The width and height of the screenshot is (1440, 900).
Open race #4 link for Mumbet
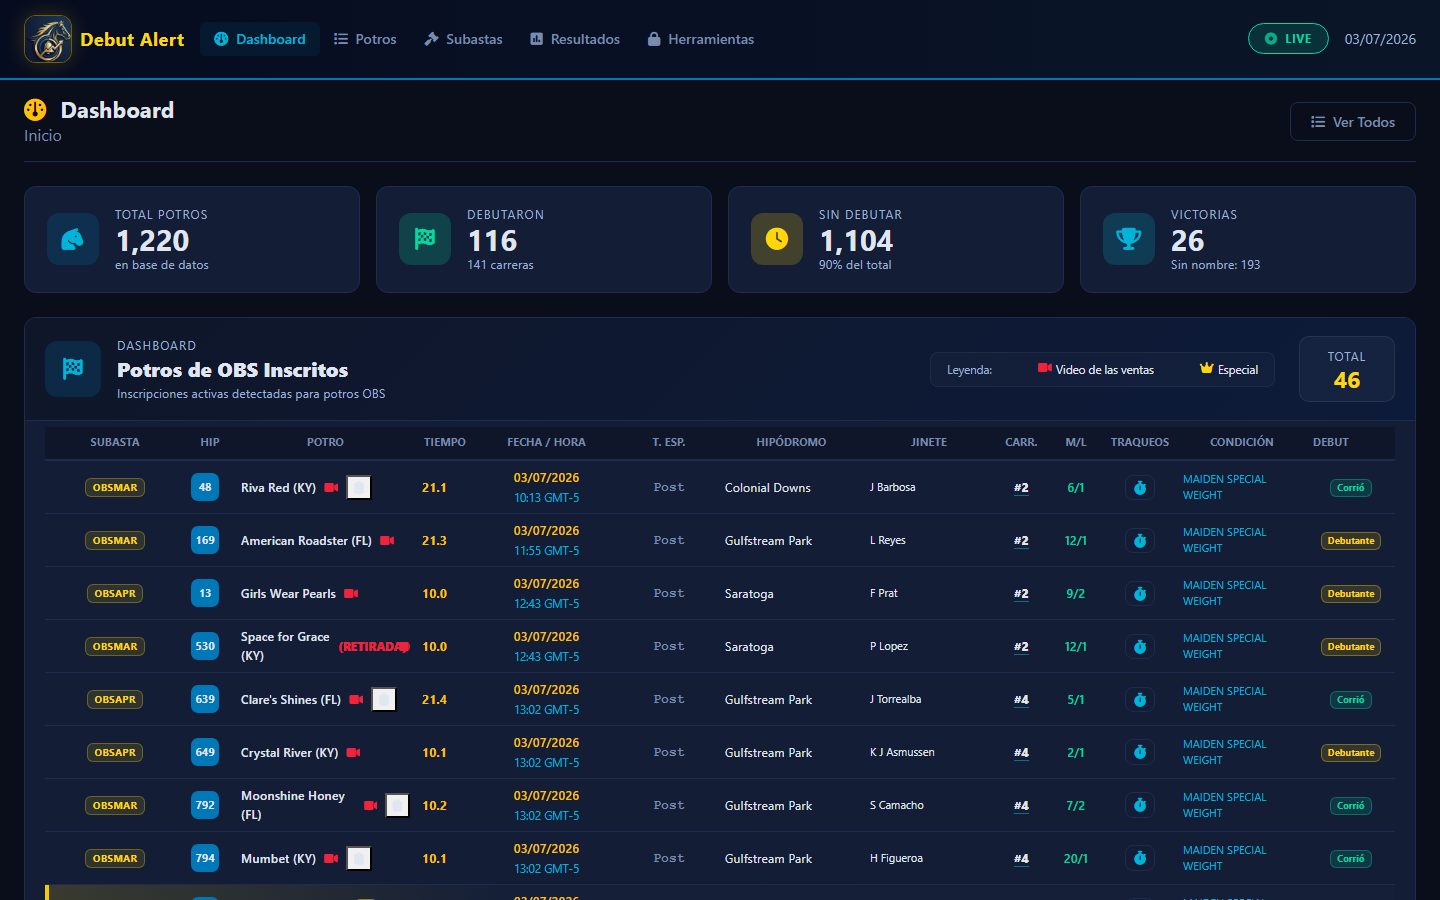tap(1021, 859)
